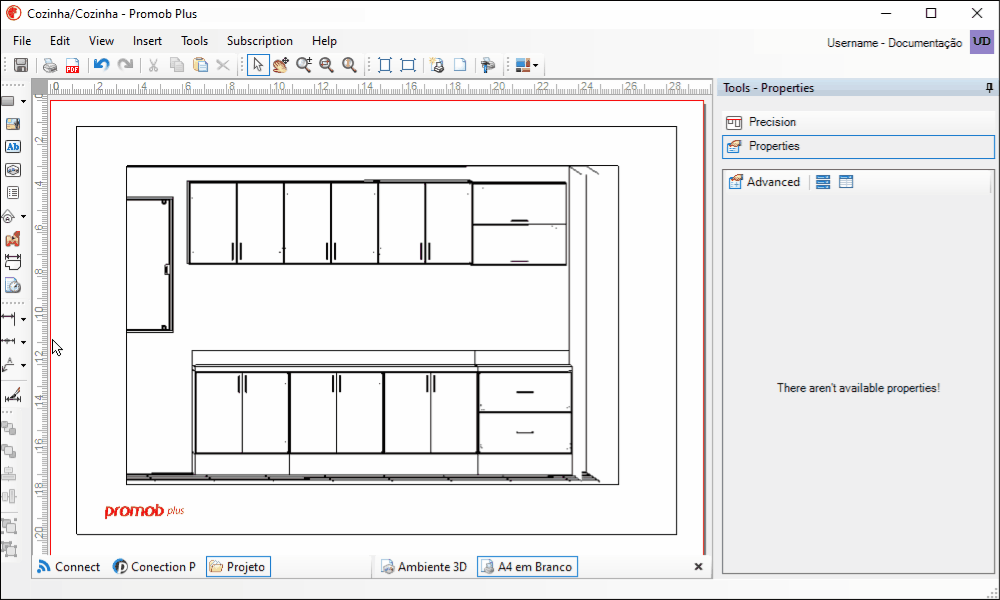Screen dimensions: 1000x600
Task: Export the page with the PDF icon
Action: [72, 65]
